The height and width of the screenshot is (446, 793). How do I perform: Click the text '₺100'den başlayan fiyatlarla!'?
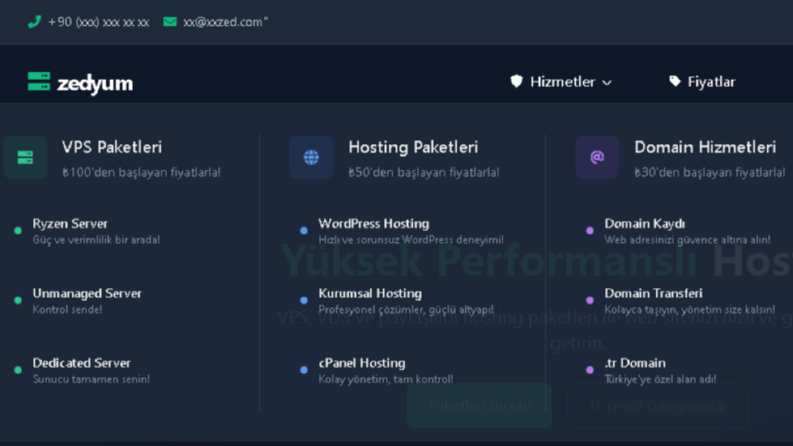[142, 172]
